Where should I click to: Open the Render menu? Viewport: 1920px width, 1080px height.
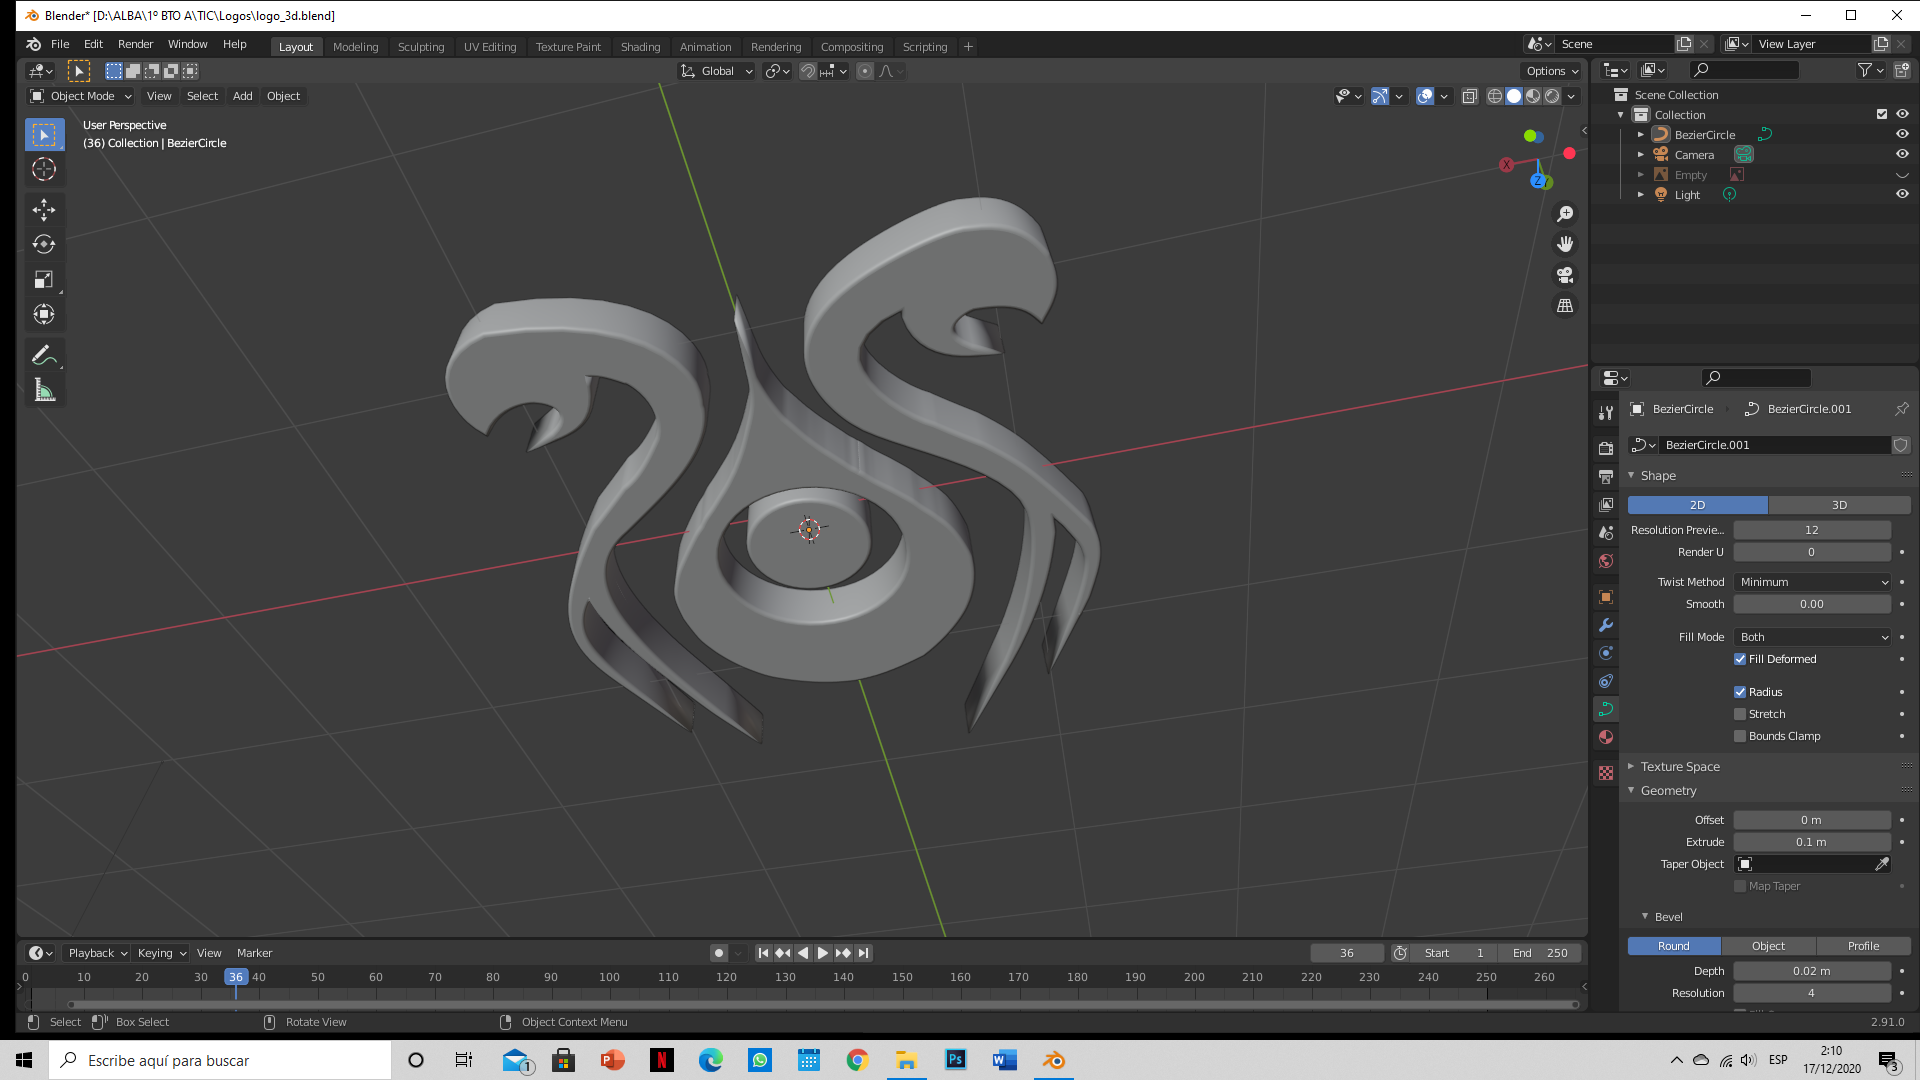[x=135, y=44]
